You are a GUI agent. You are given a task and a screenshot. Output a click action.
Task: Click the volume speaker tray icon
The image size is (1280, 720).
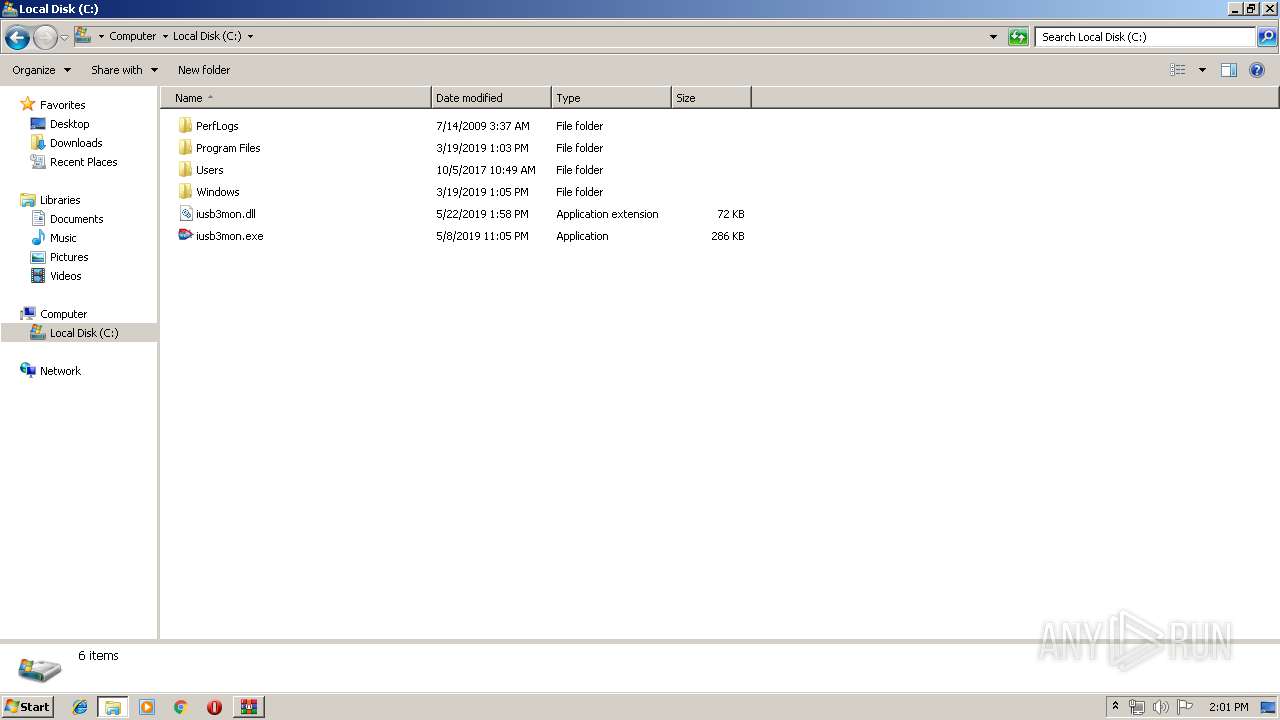click(1161, 707)
